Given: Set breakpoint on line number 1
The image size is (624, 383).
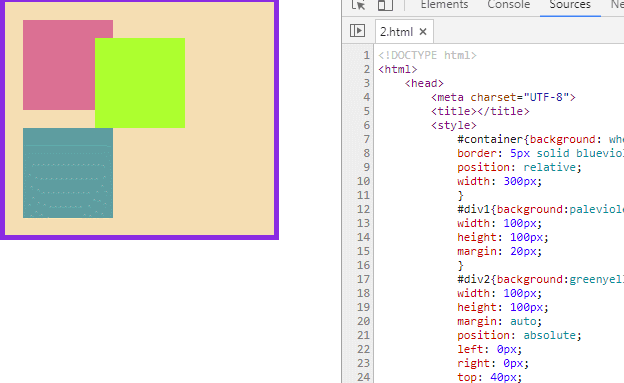Looking at the screenshot, I should [366, 55].
